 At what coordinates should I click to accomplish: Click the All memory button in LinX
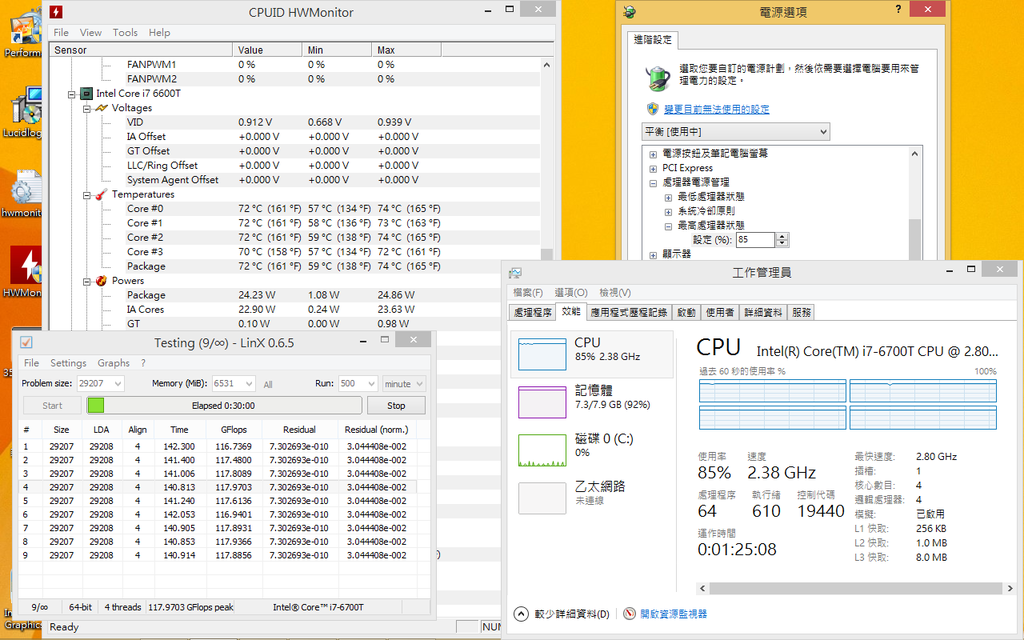[x=268, y=384]
